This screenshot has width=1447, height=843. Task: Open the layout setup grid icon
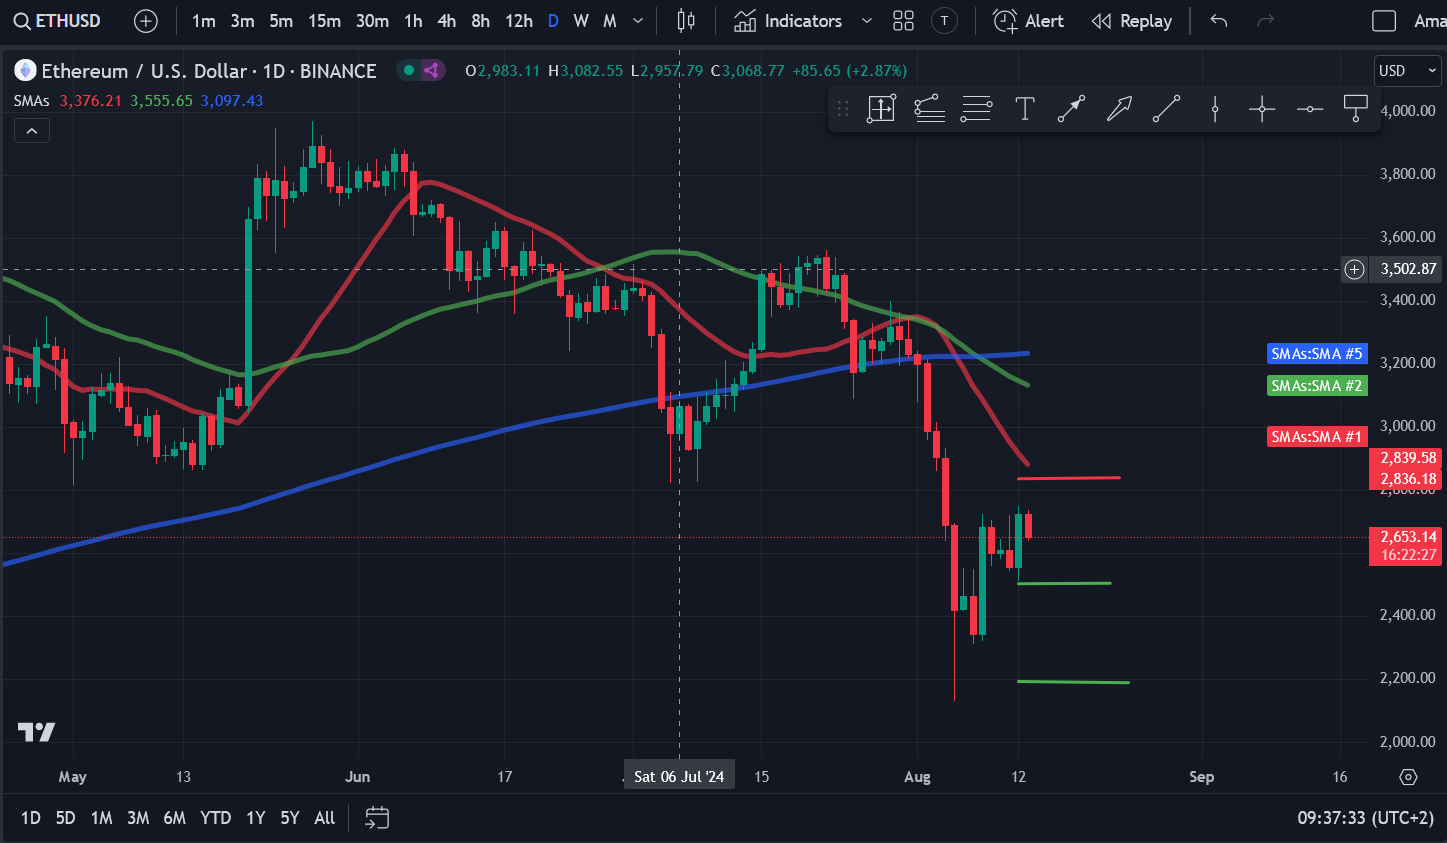tap(903, 21)
